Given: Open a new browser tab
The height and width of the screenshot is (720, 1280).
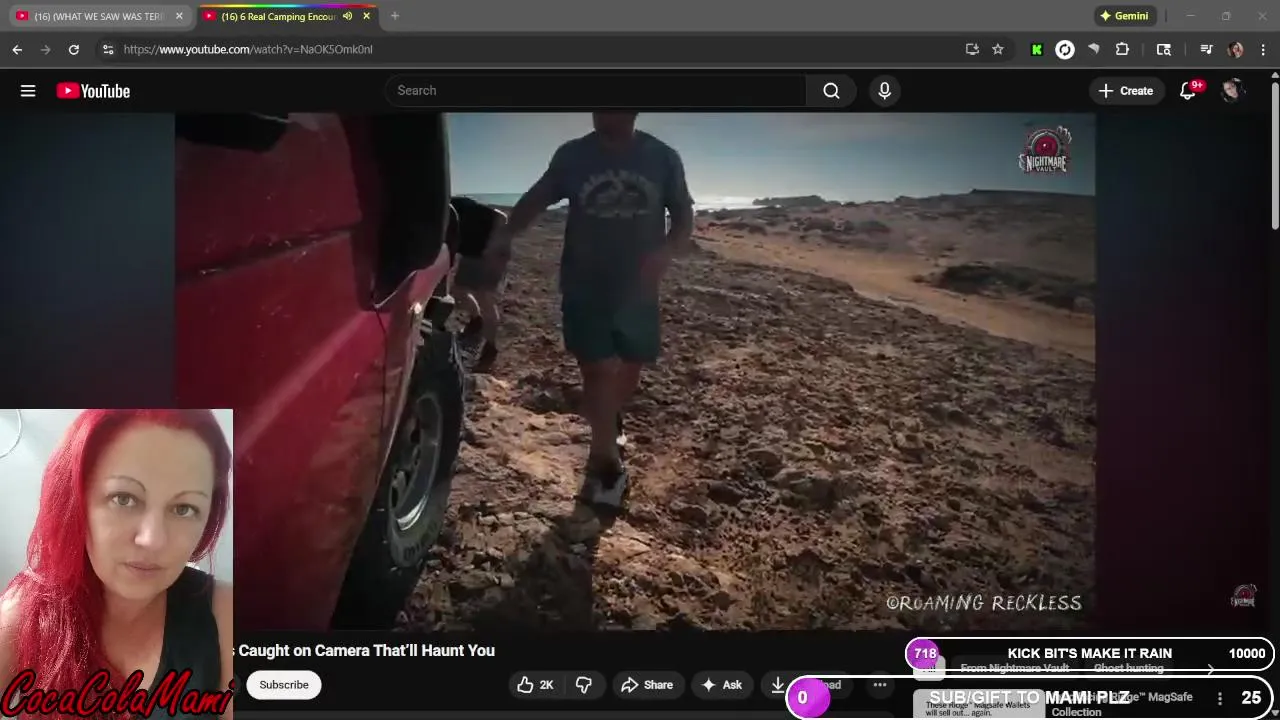Looking at the screenshot, I should (395, 16).
